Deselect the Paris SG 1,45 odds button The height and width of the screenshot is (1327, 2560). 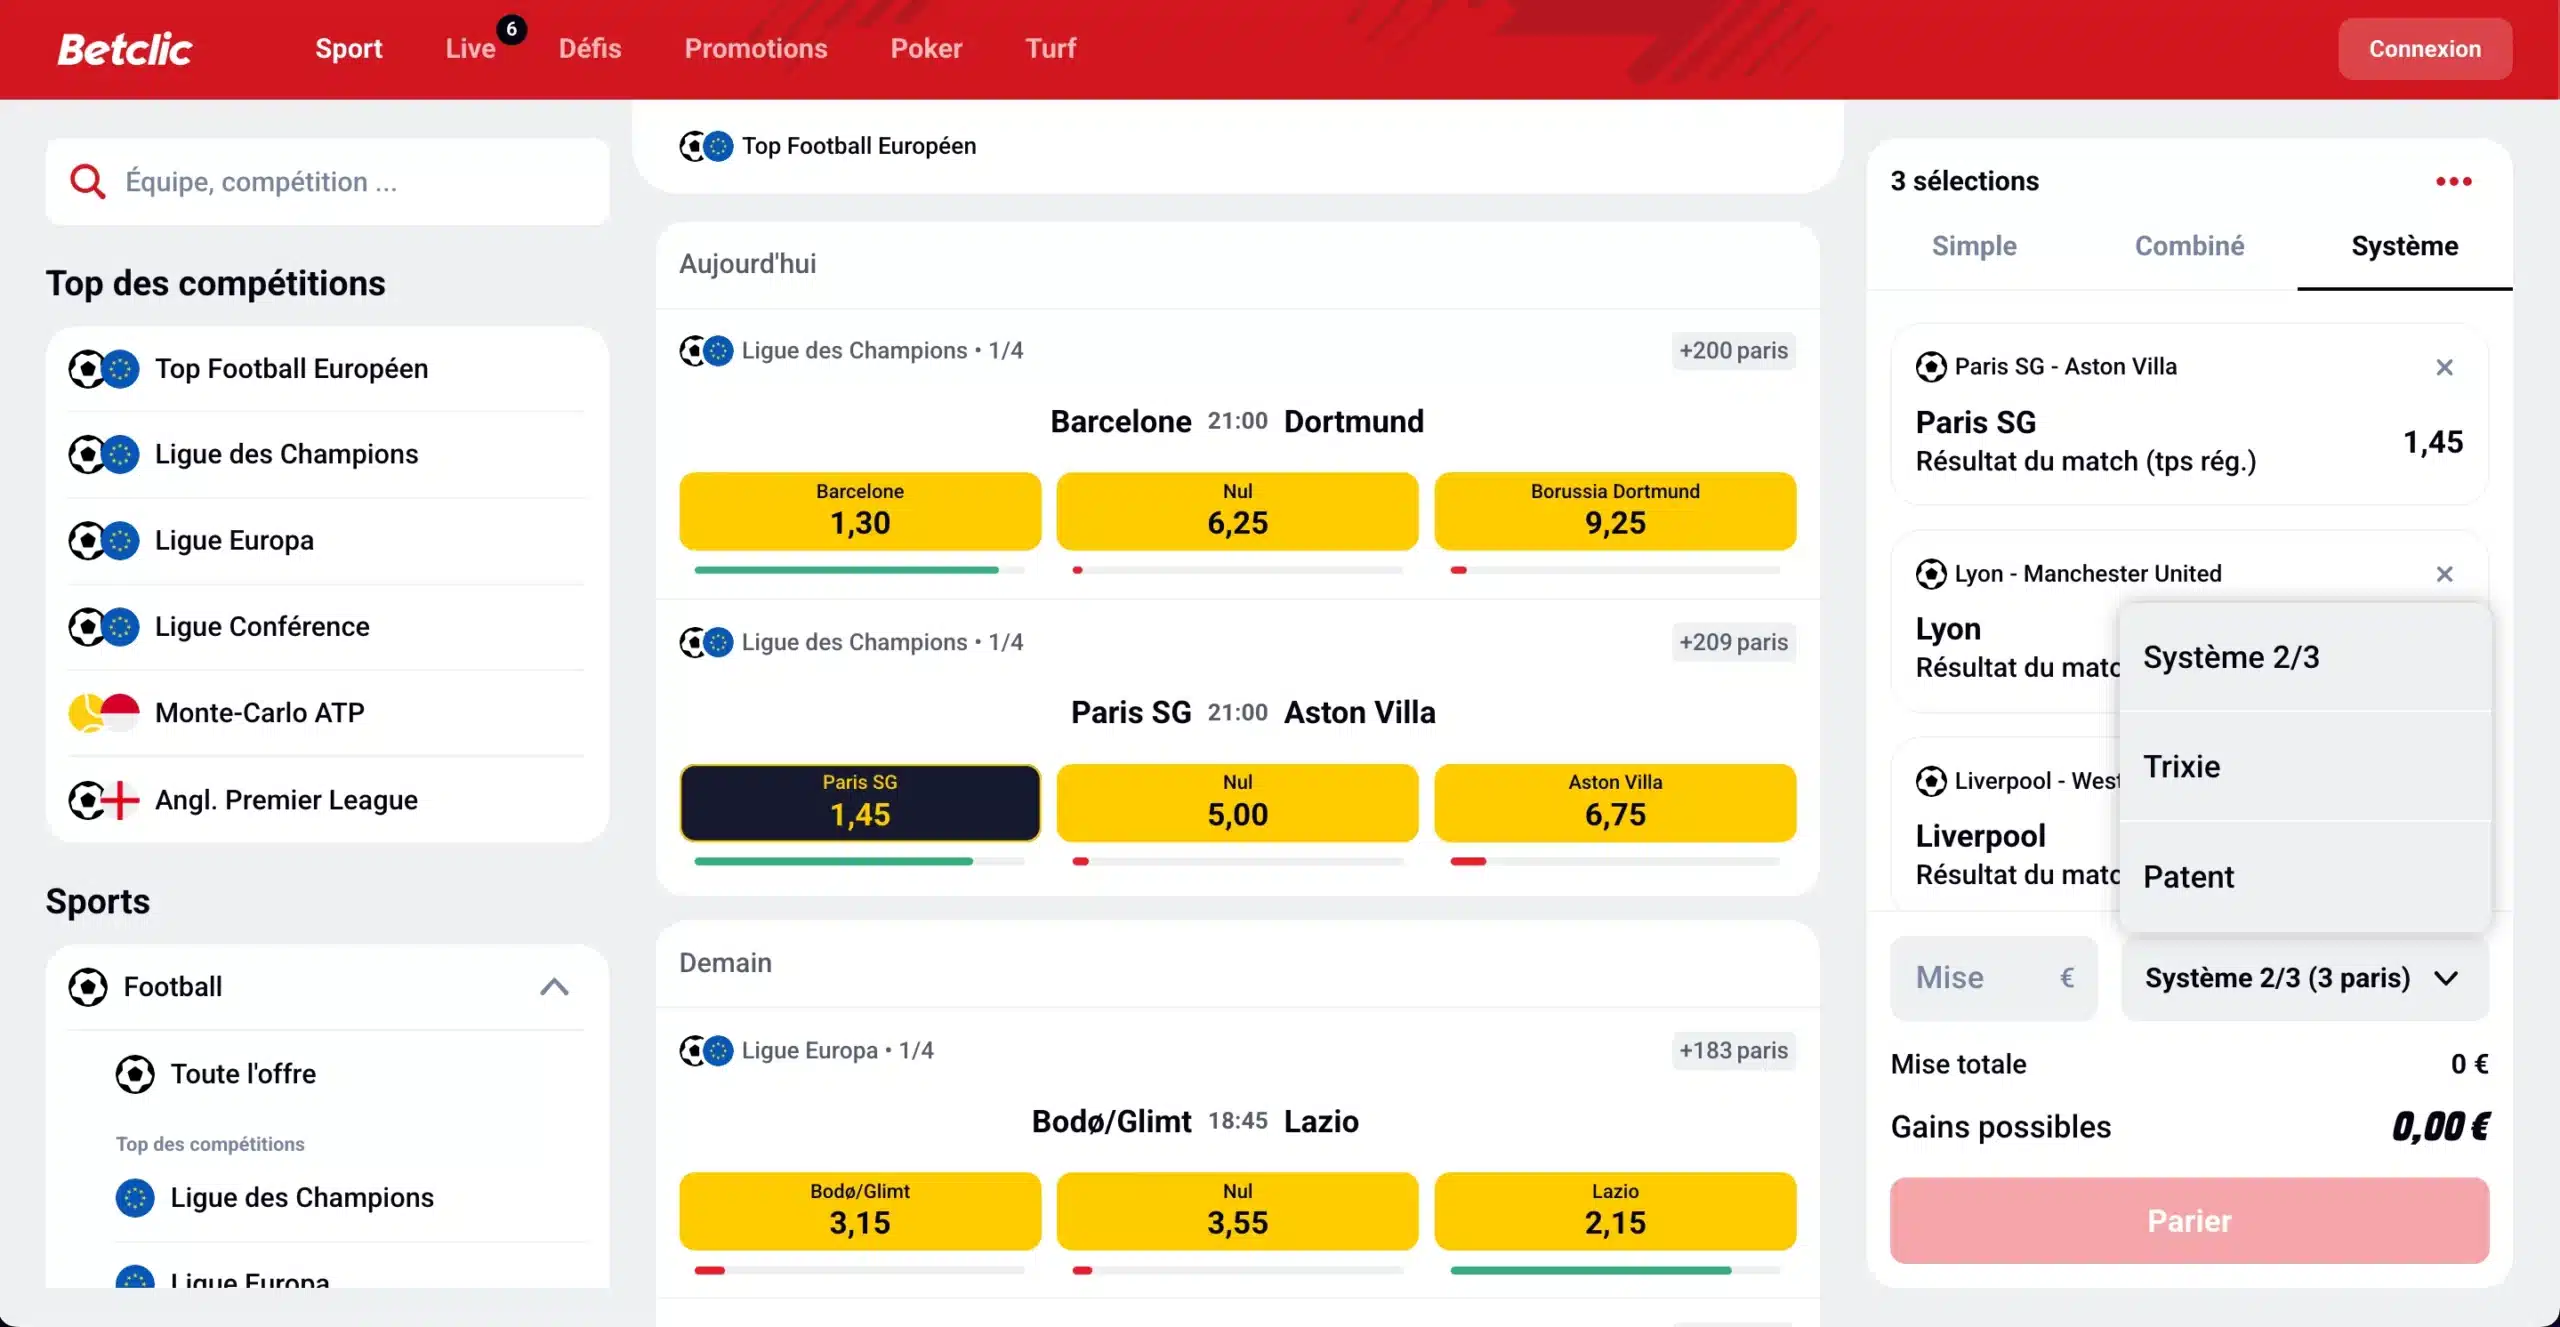pyautogui.click(x=860, y=803)
